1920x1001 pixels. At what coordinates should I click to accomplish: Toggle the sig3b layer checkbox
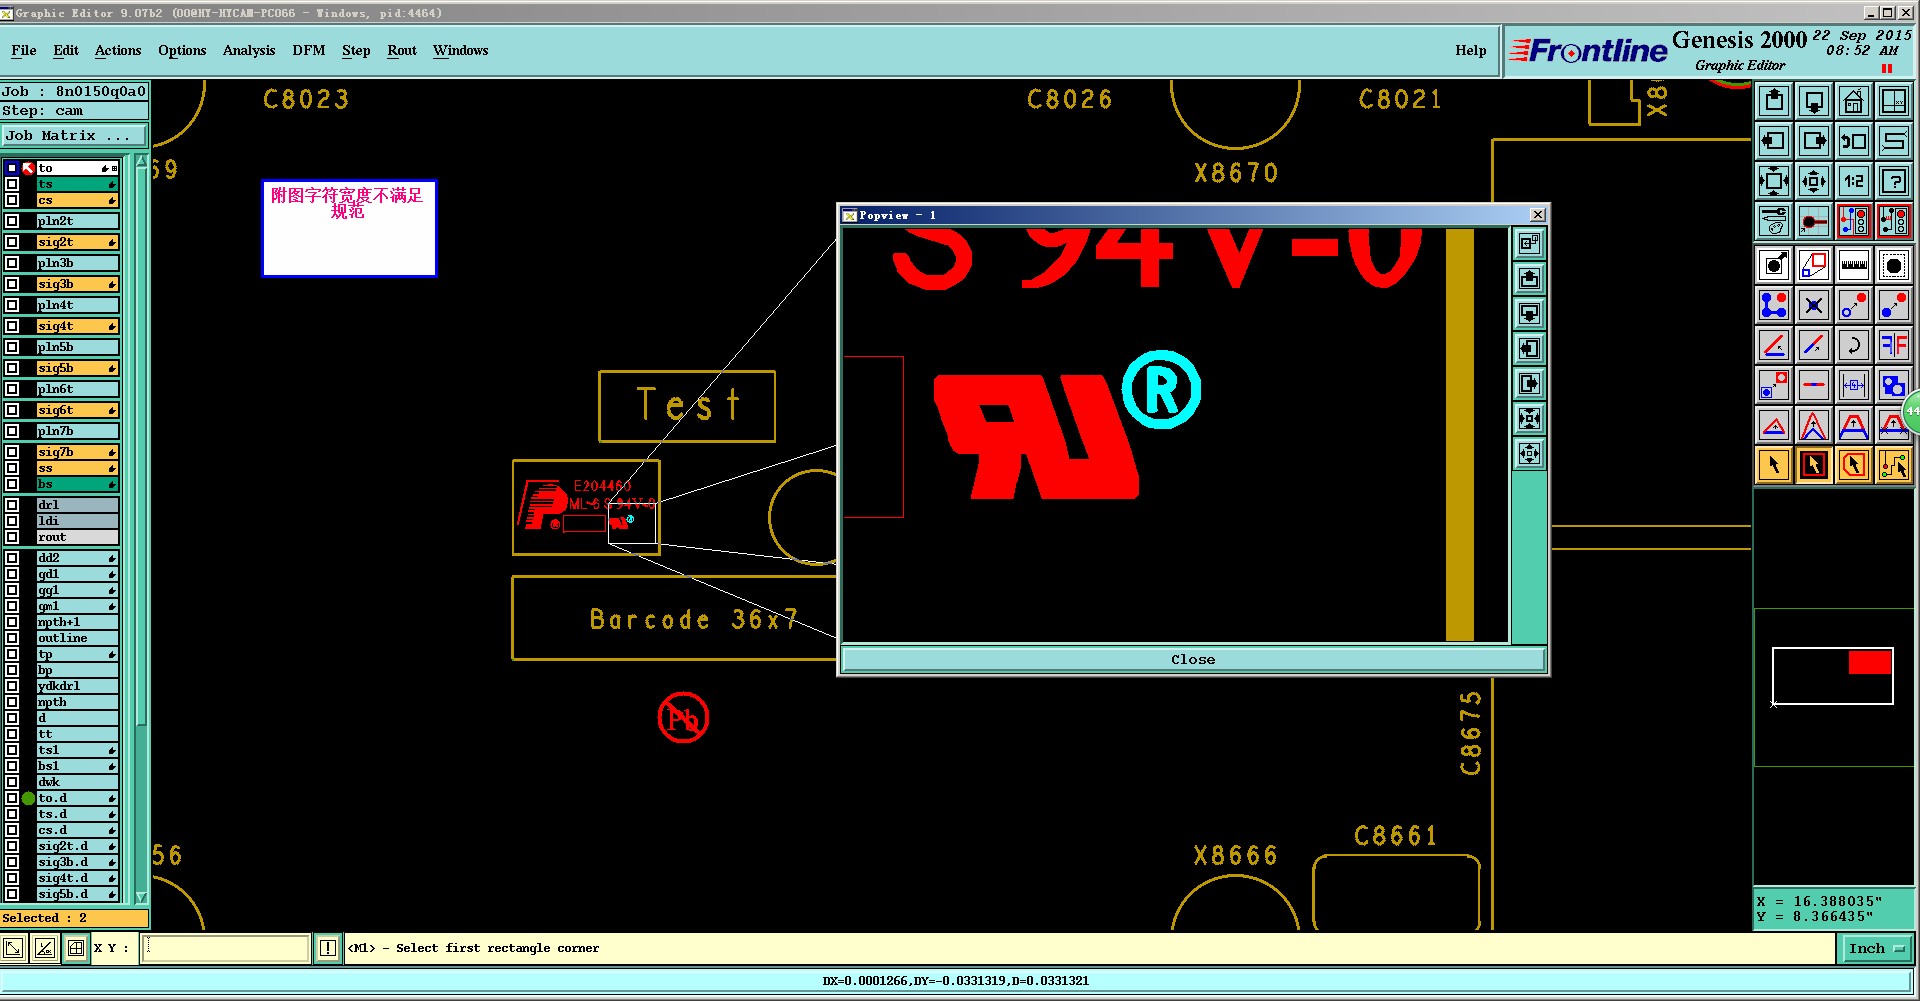12,284
